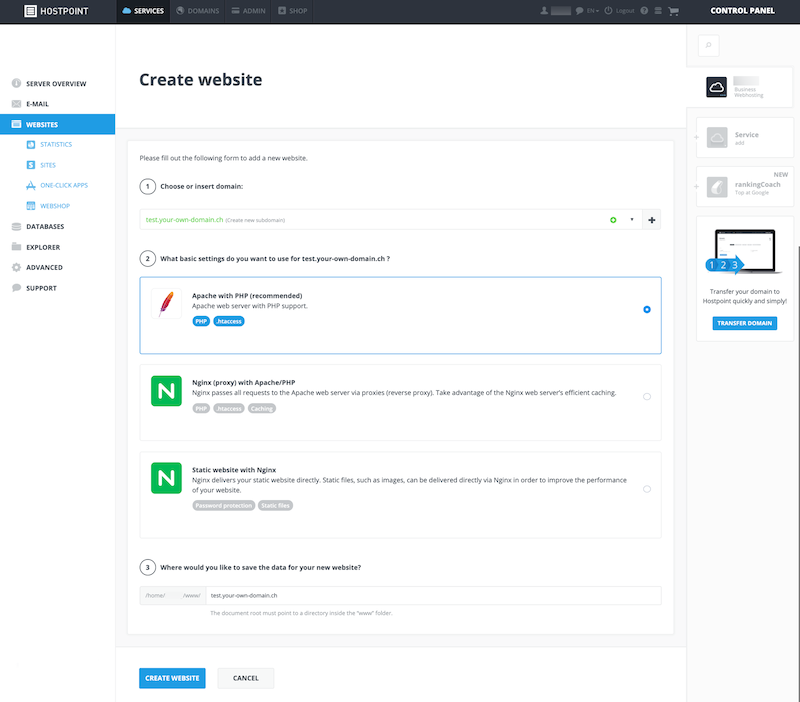The height and width of the screenshot is (702, 800).
Task: Click the Static files tag
Action: coord(276,506)
